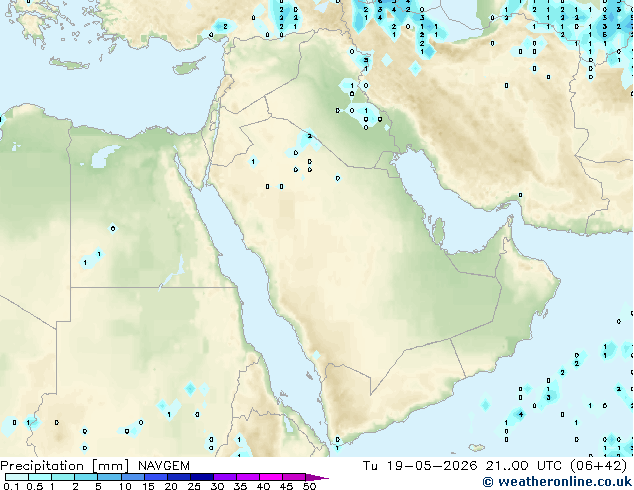Click the date '19-05-2026' in the timestamp
This screenshot has height=490, width=634.
coord(432,466)
